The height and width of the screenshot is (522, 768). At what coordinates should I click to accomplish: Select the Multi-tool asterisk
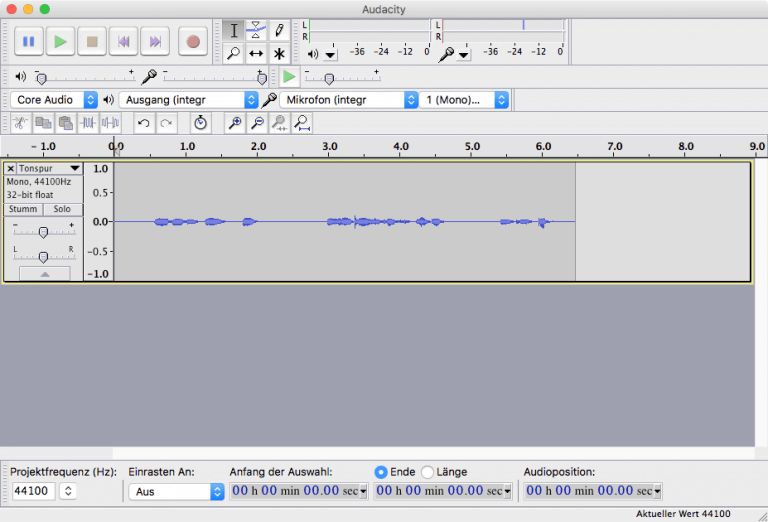click(279, 53)
